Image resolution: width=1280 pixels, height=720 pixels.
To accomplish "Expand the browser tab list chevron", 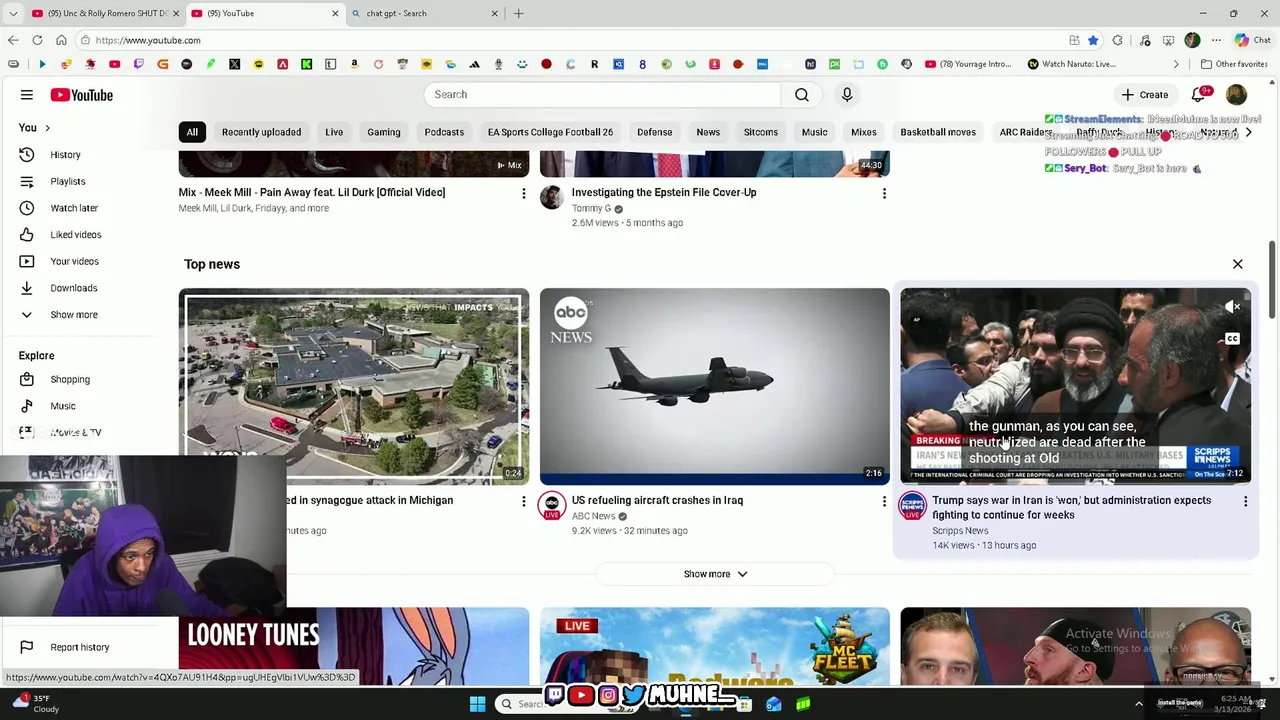I will point(12,13).
